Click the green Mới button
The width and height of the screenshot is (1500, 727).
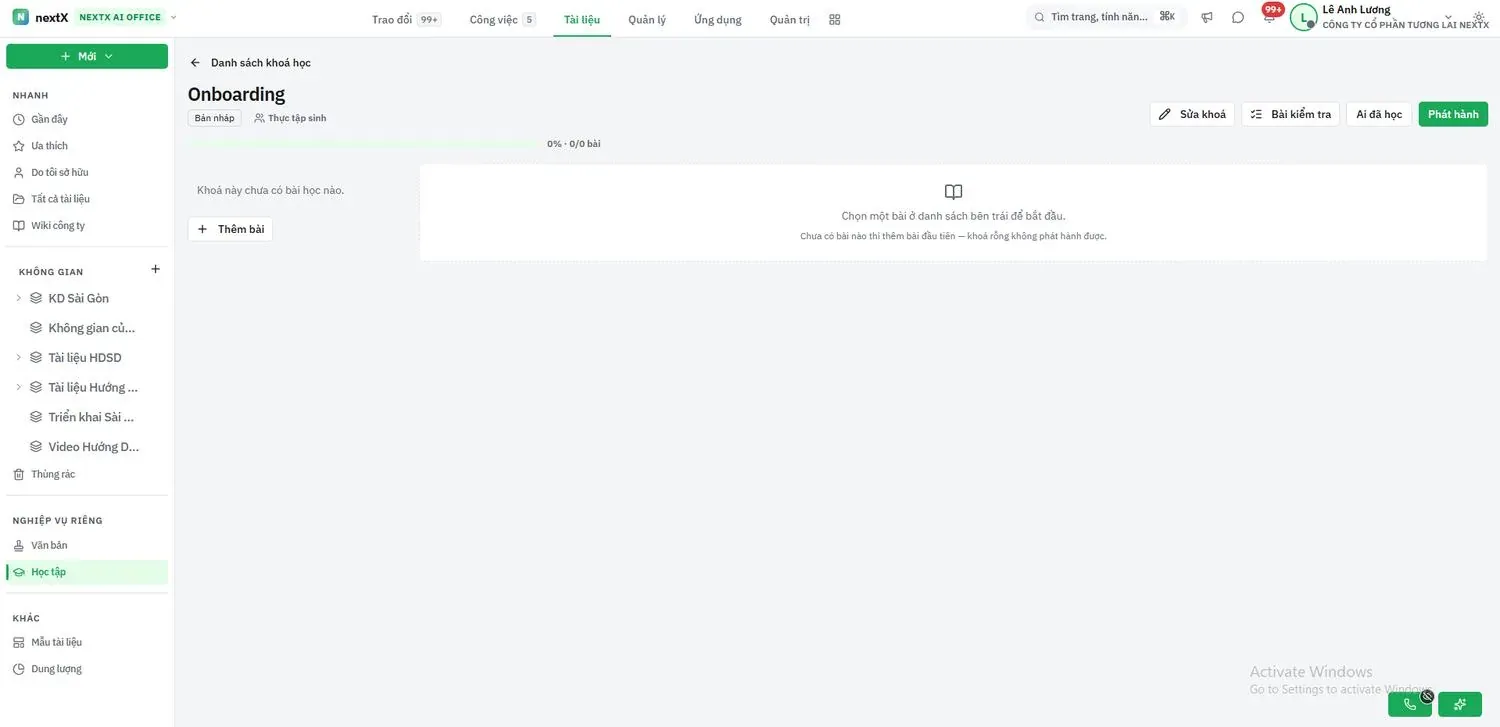87,56
